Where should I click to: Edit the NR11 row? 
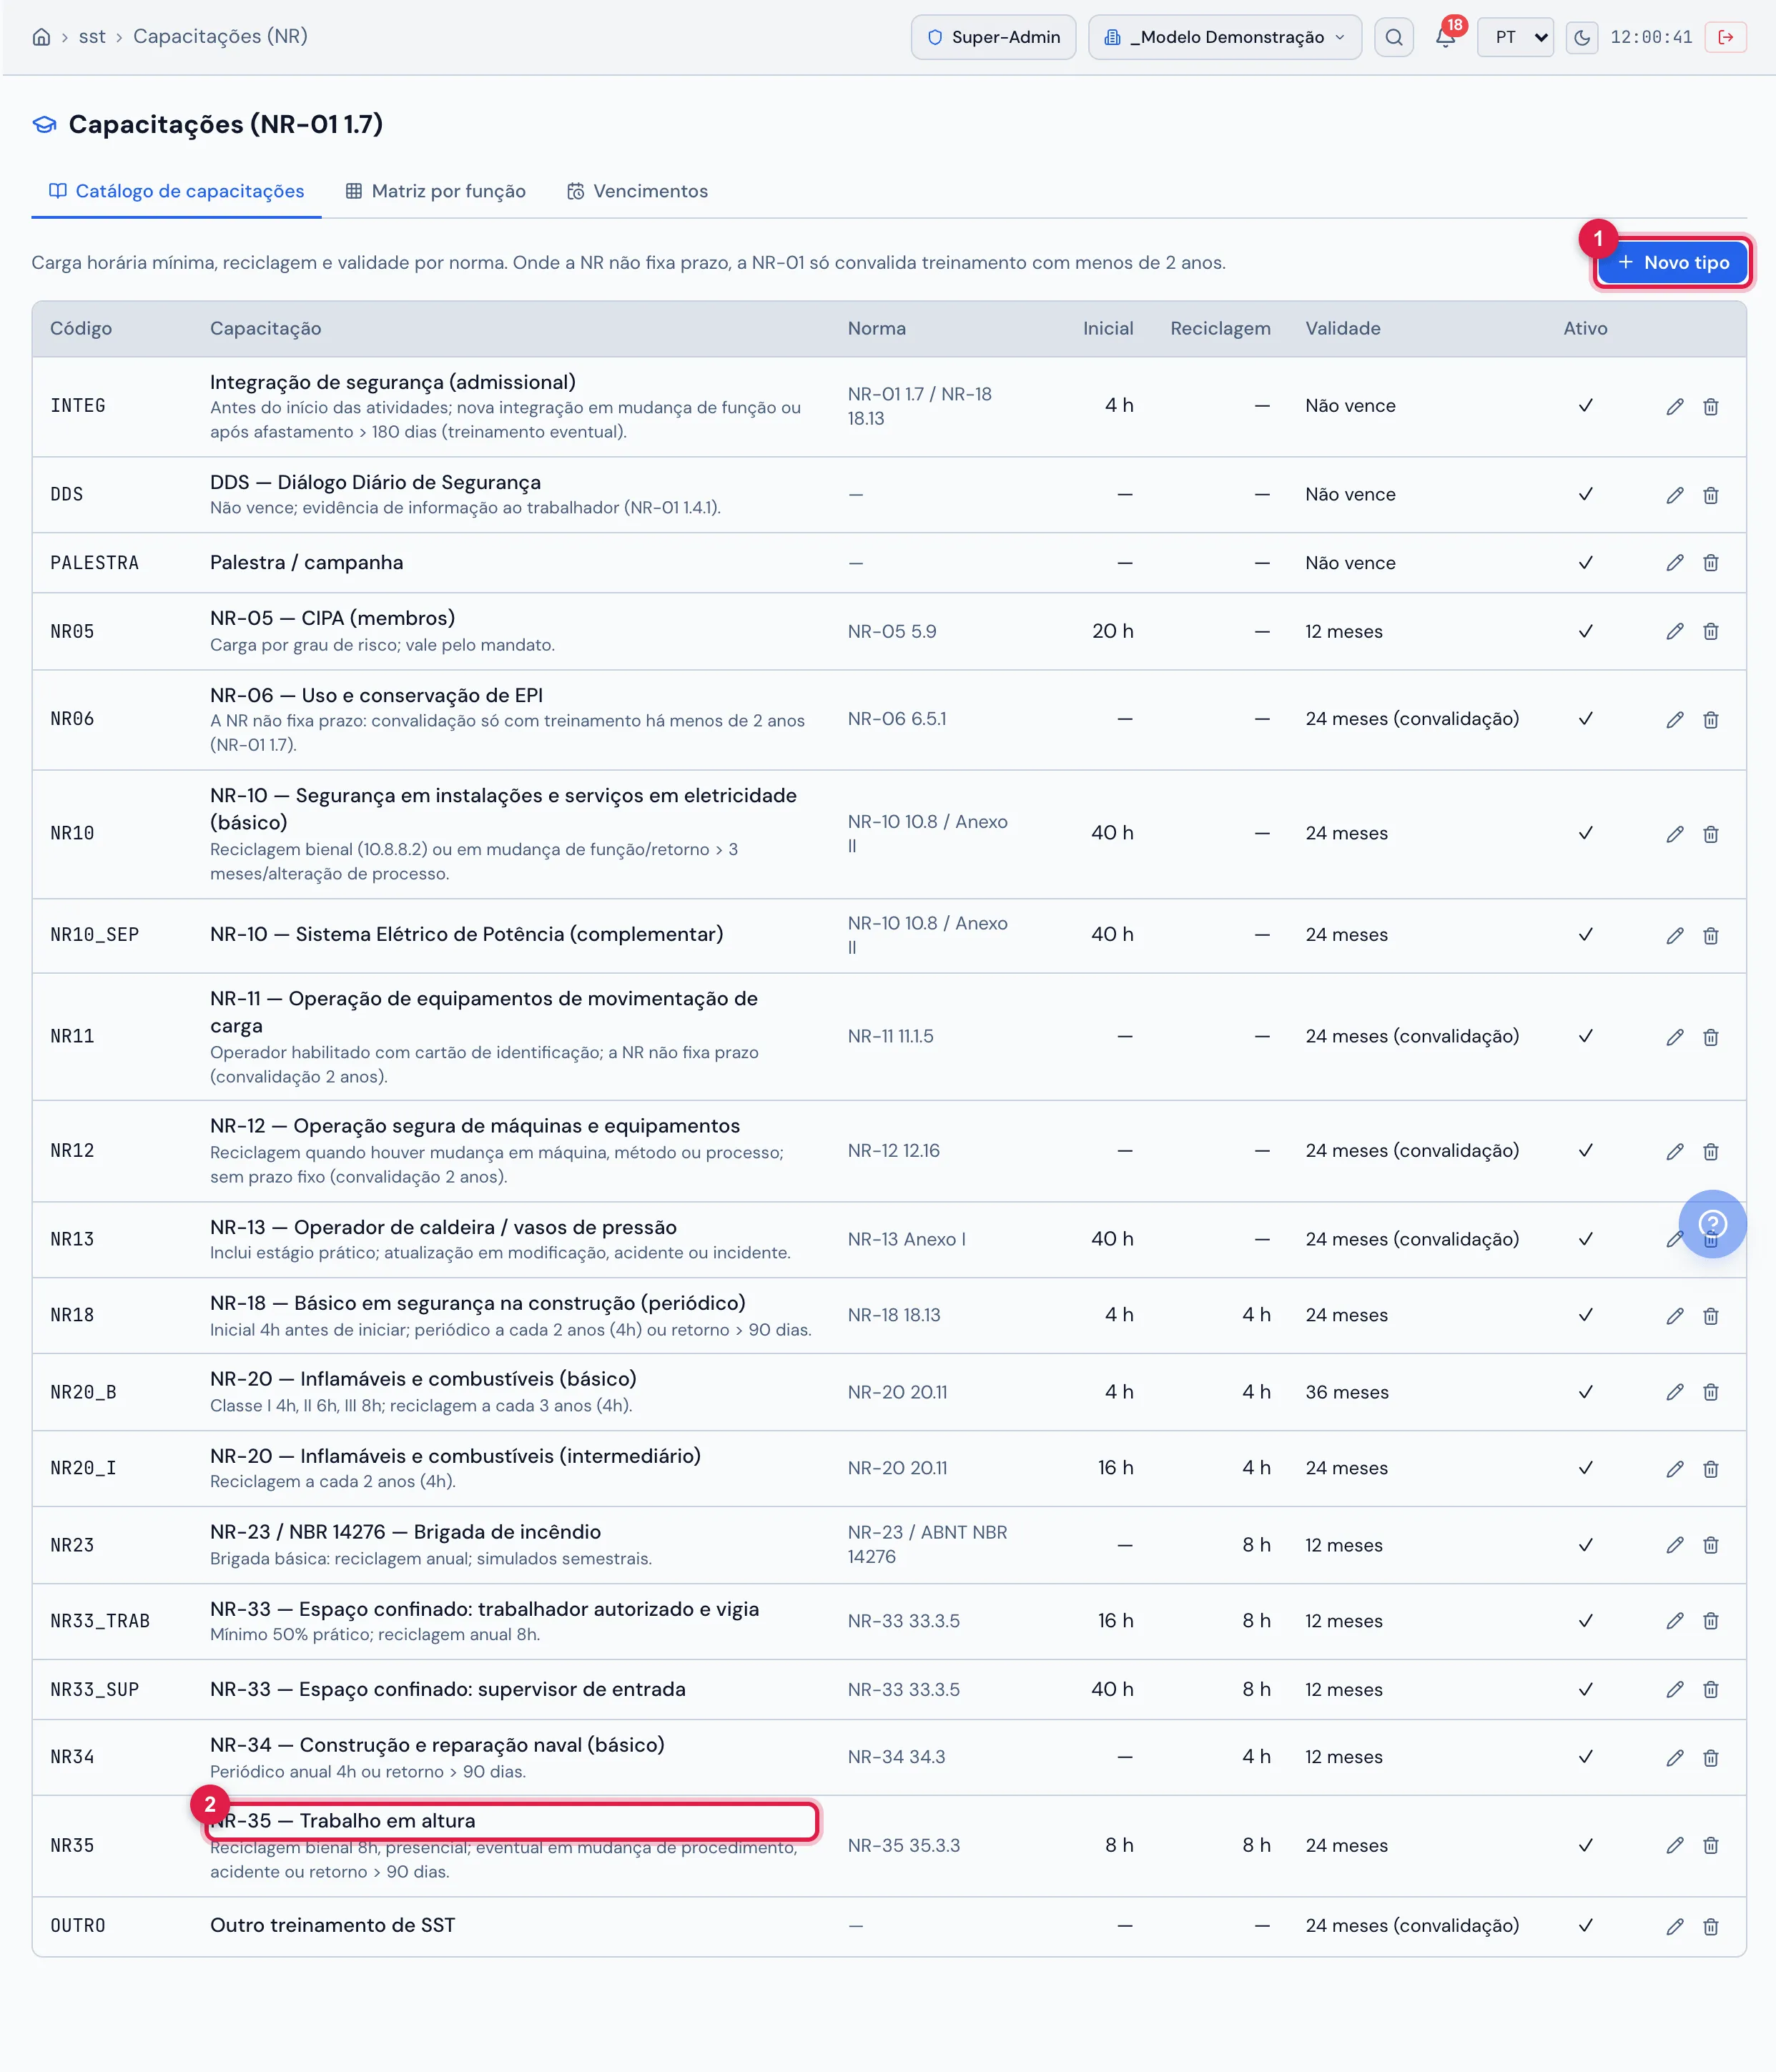point(1675,1037)
